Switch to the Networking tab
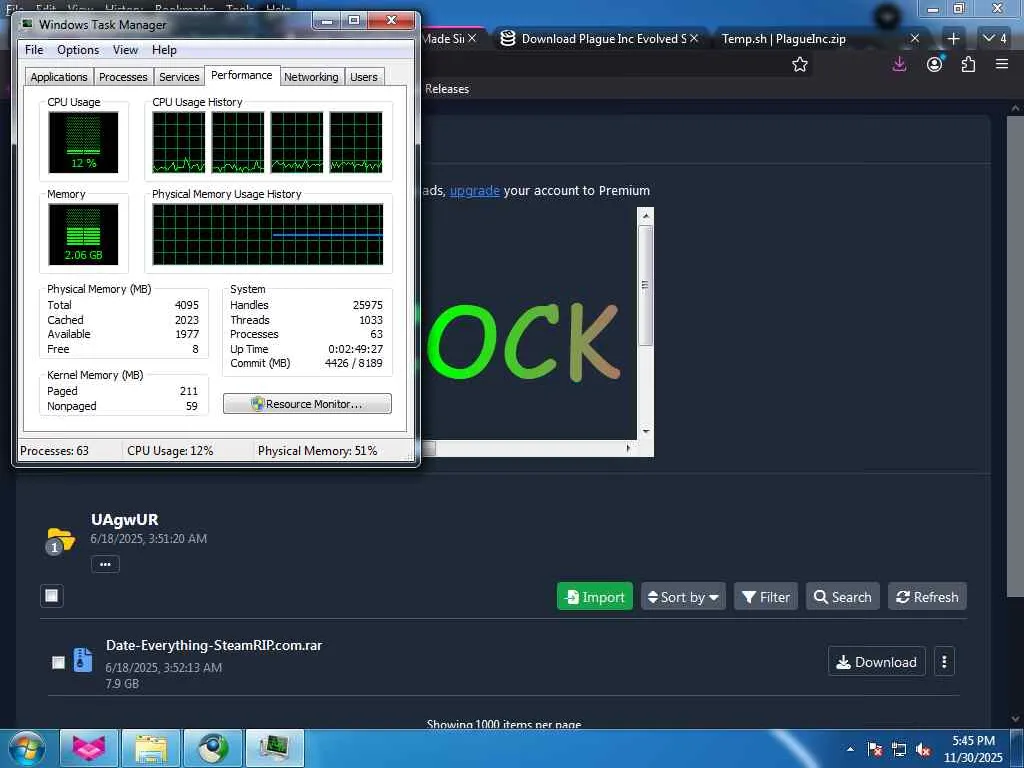 pyautogui.click(x=311, y=77)
